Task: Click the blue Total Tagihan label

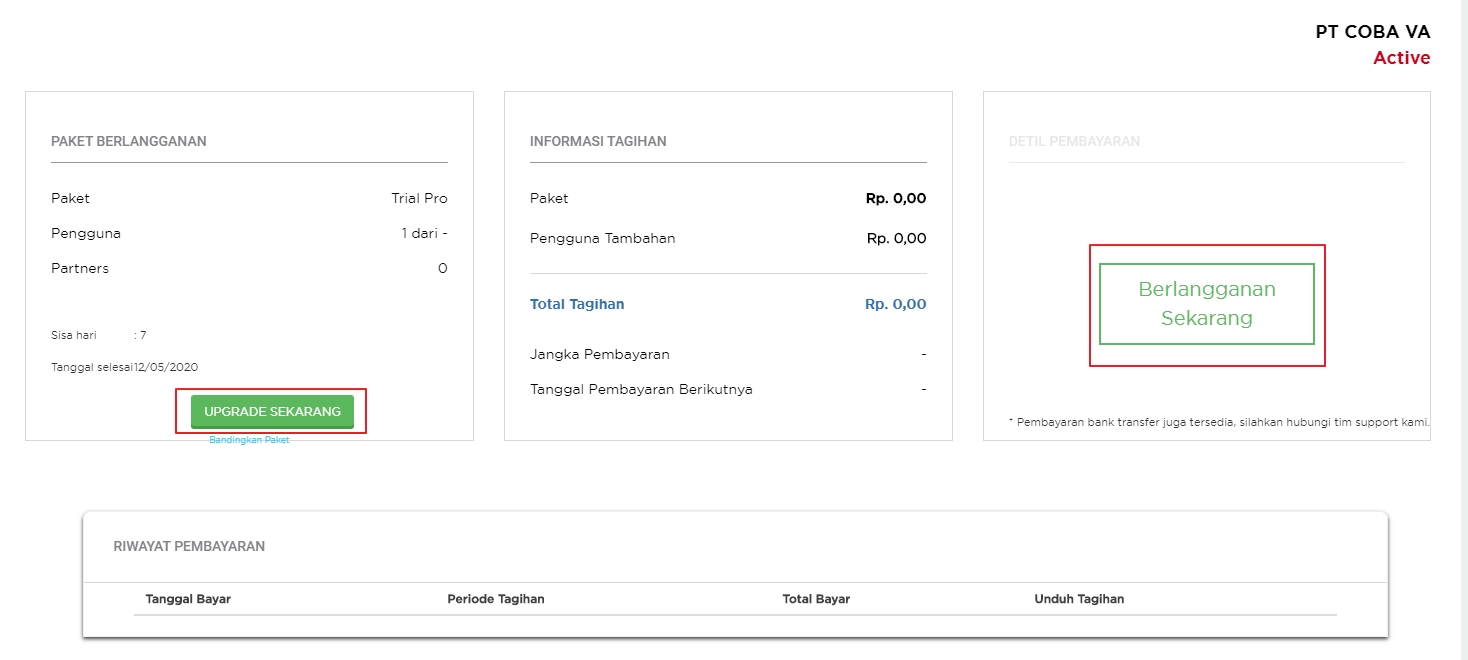Action: 577,304
